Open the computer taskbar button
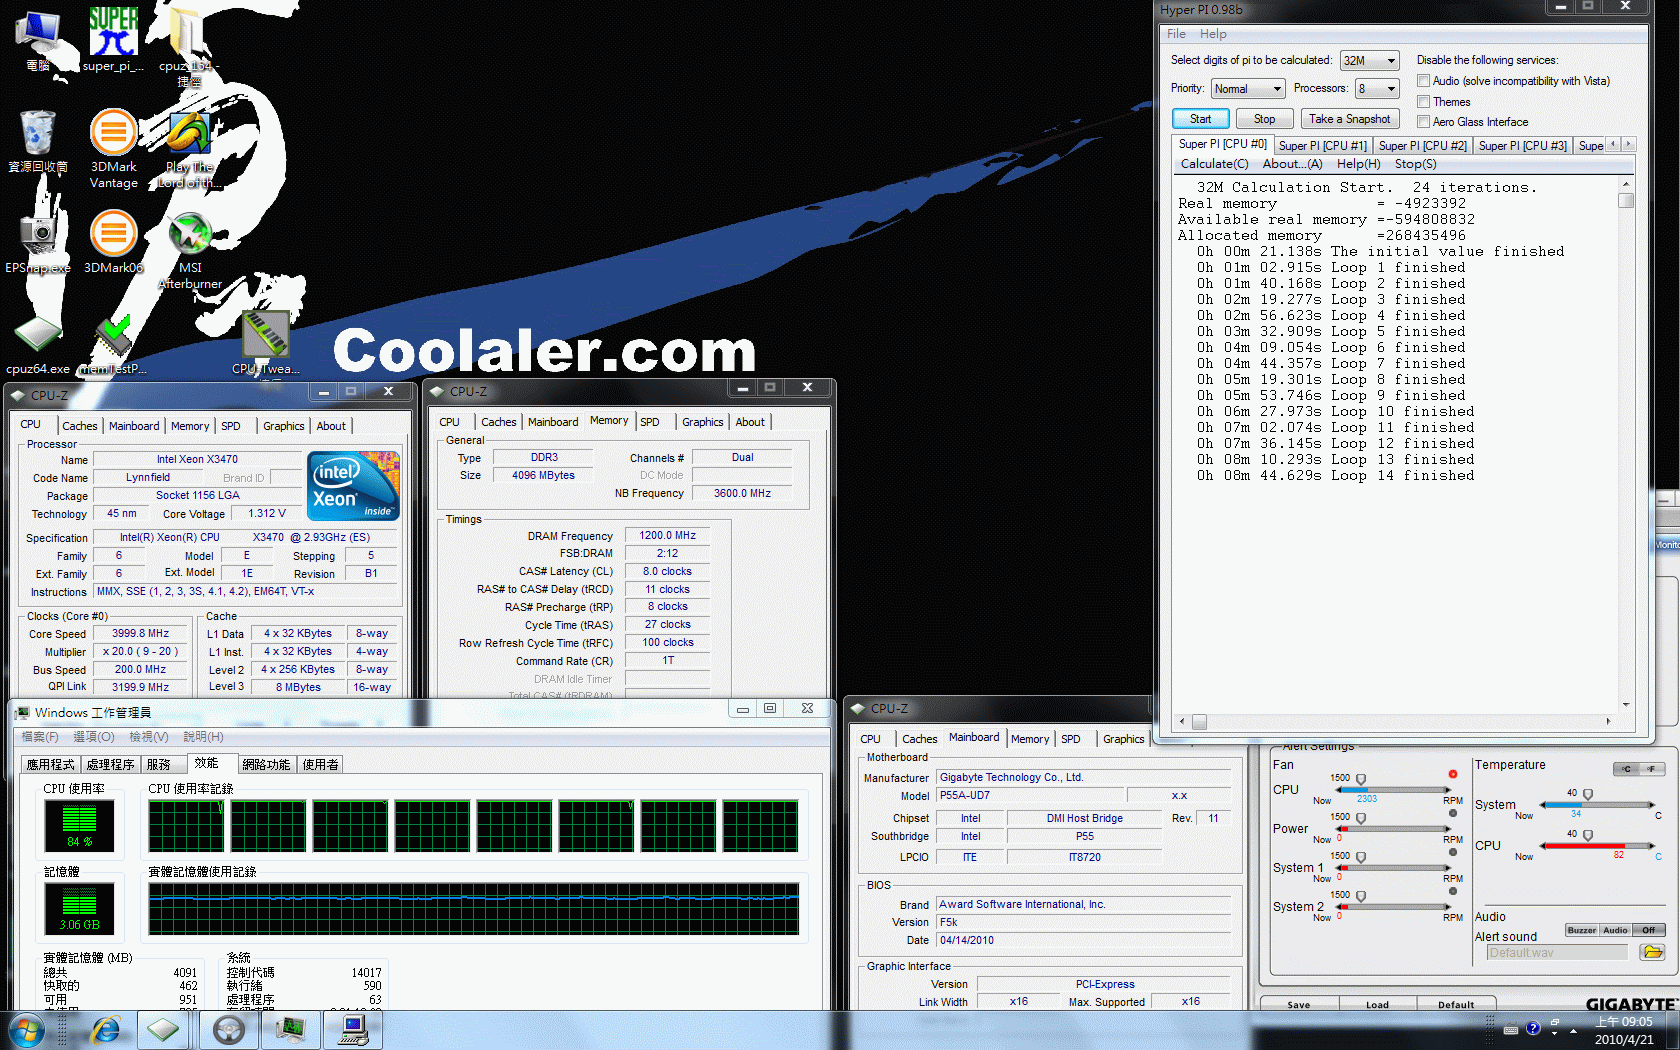 pos(353,1029)
